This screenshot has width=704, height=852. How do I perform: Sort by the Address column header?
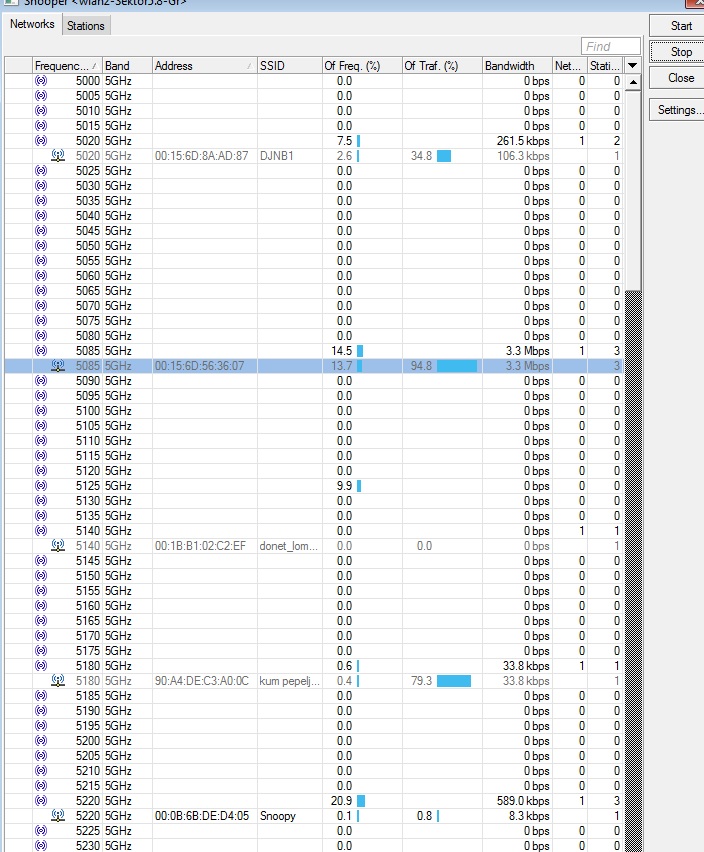click(204, 66)
